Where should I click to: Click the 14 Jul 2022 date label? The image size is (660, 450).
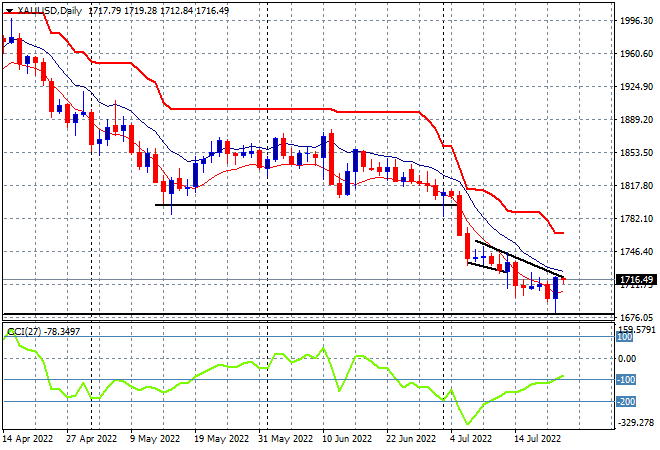pyautogui.click(x=538, y=438)
